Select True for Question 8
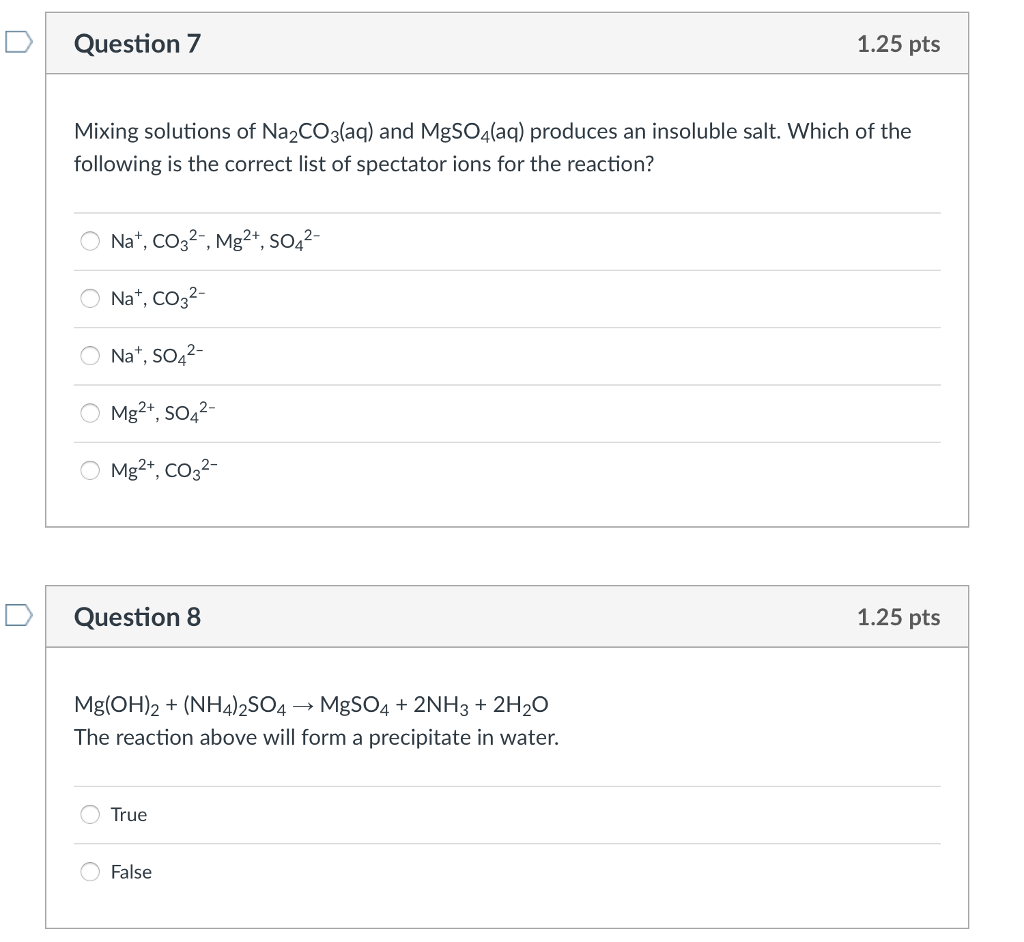The width and height of the screenshot is (1024, 942). click(89, 815)
